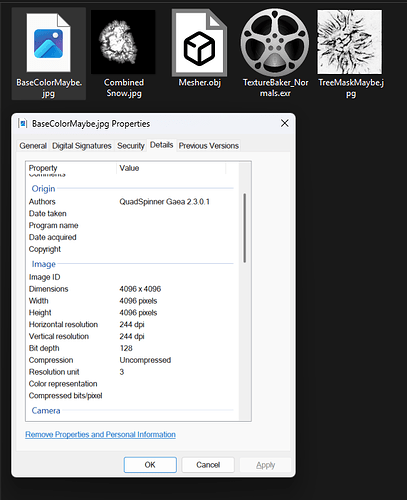
Task: Switch to the General tab
Action: (x=33, y=146)
